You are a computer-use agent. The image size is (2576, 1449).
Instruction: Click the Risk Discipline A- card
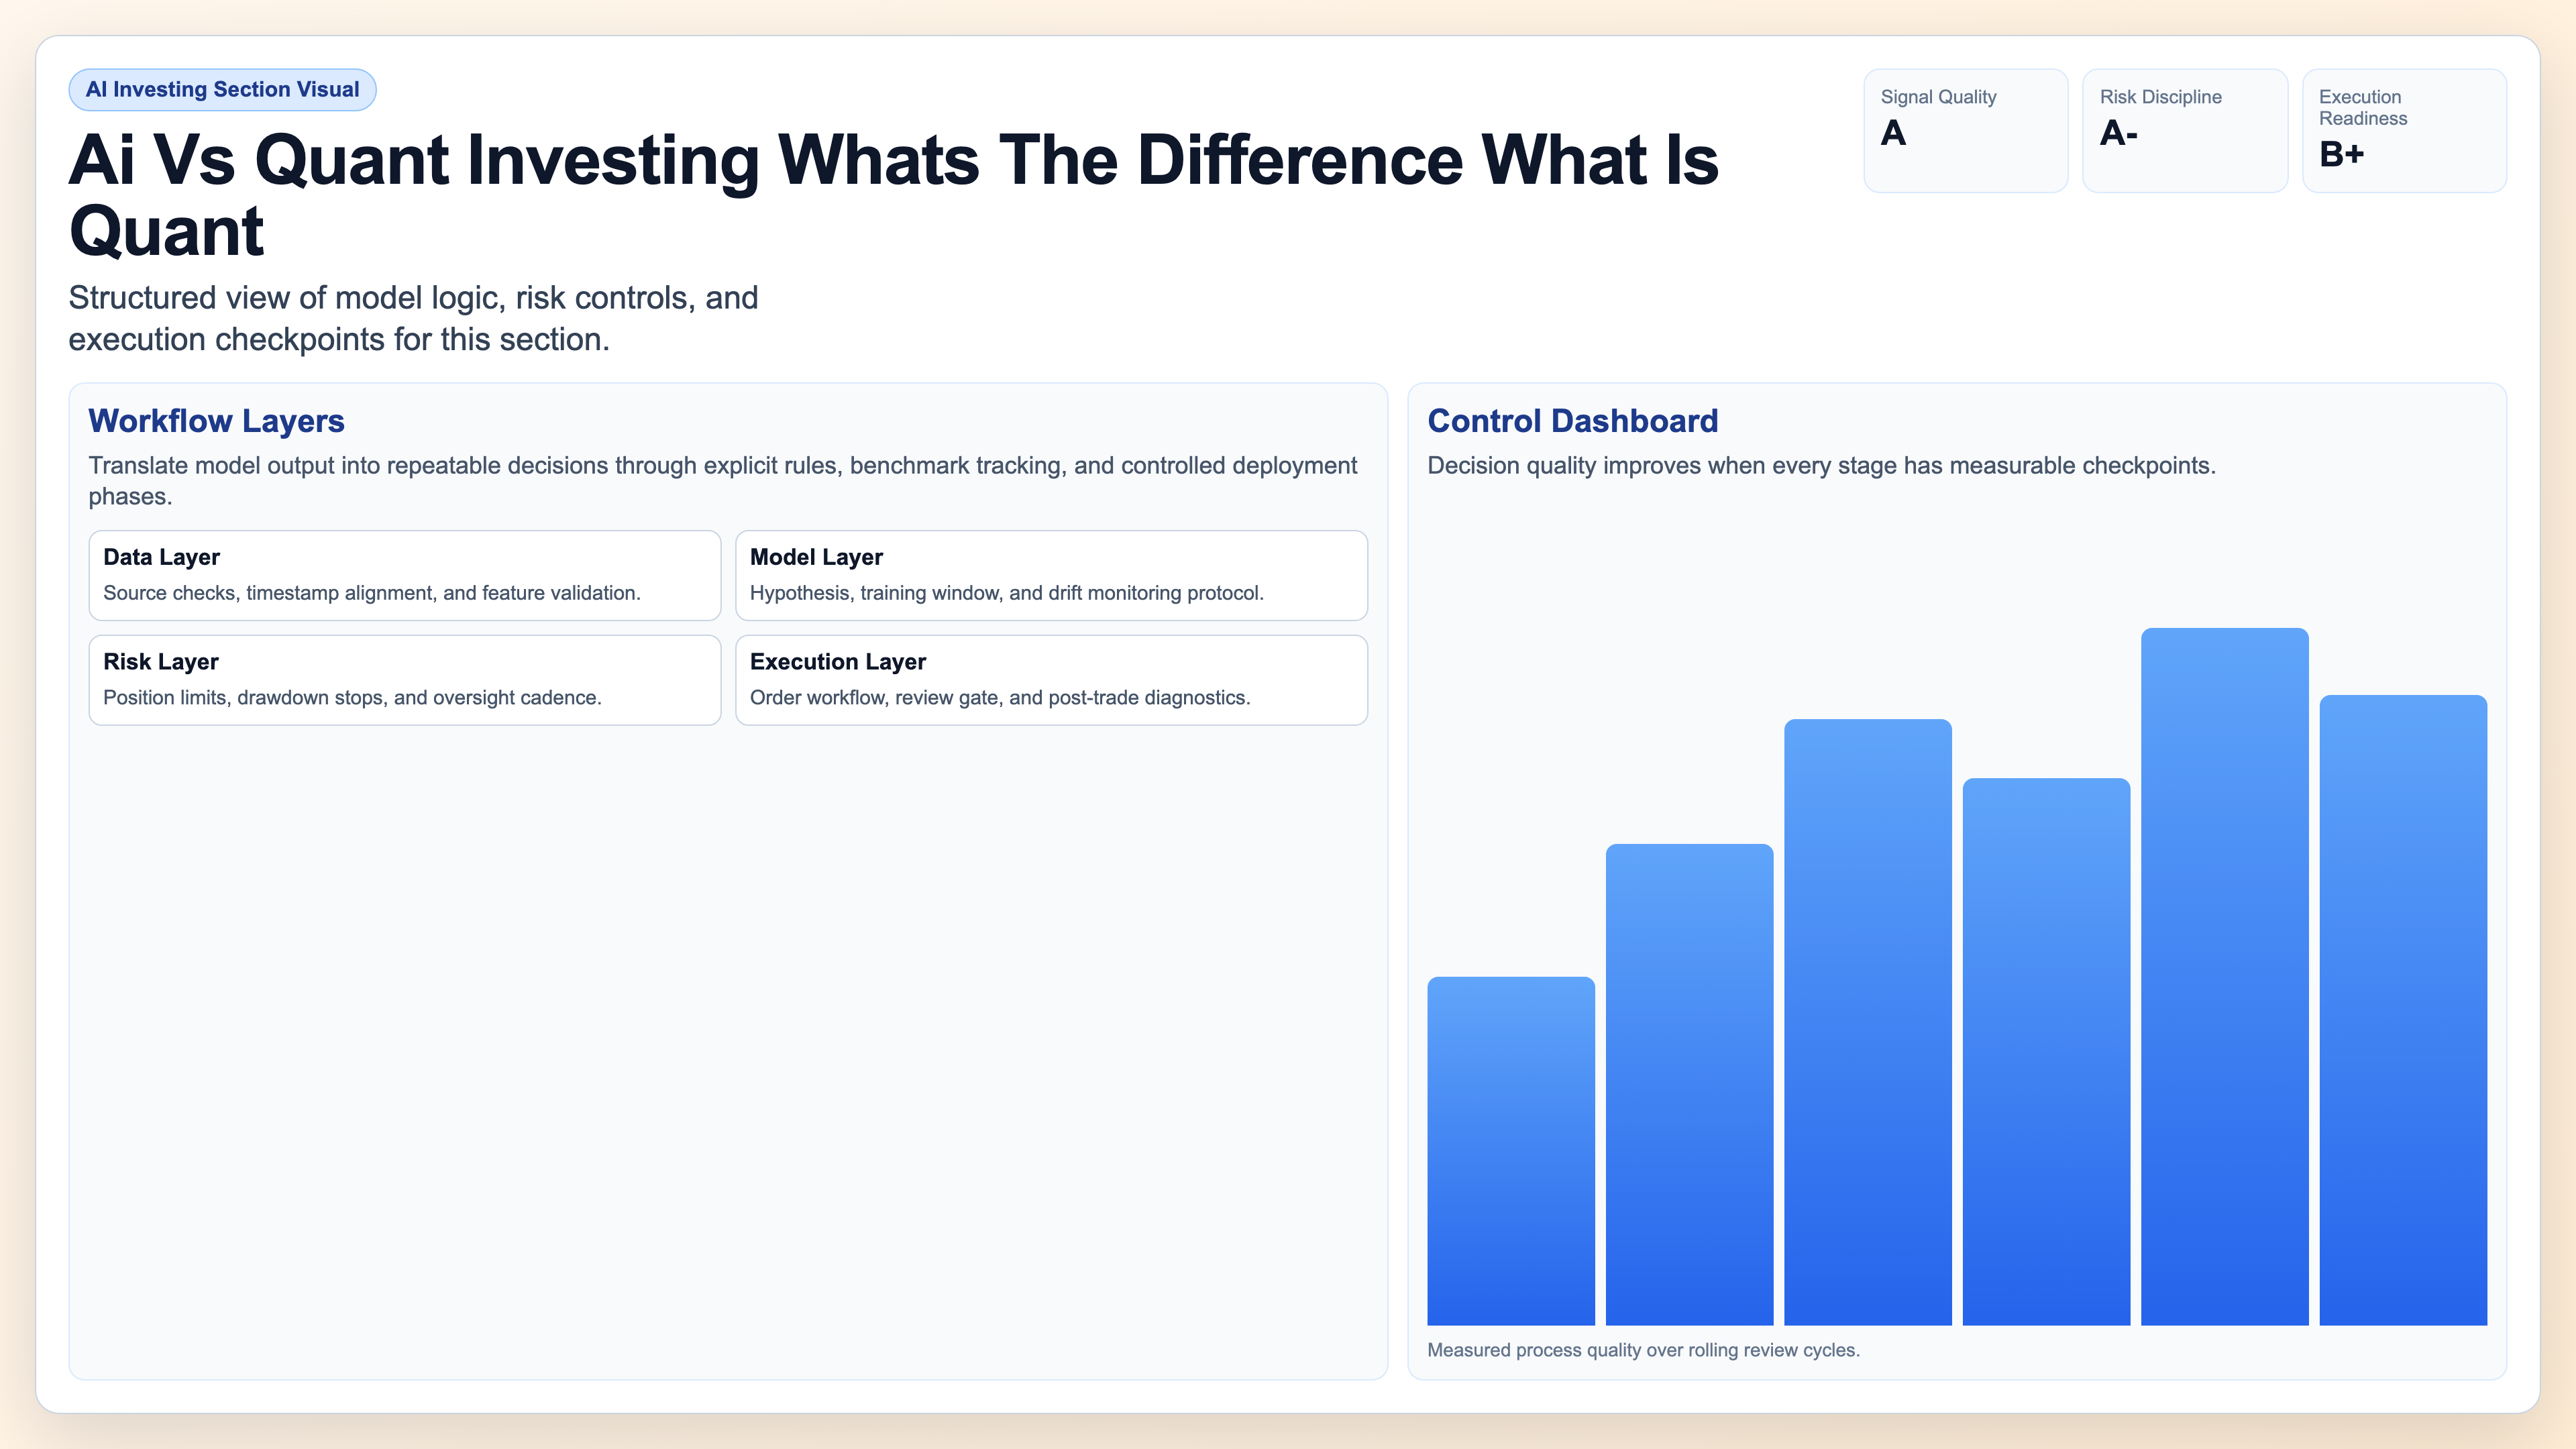point(2185,130)
